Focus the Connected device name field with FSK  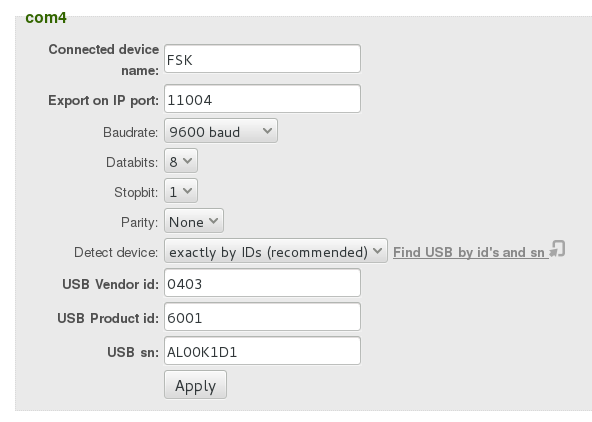[x=262, y=59]
